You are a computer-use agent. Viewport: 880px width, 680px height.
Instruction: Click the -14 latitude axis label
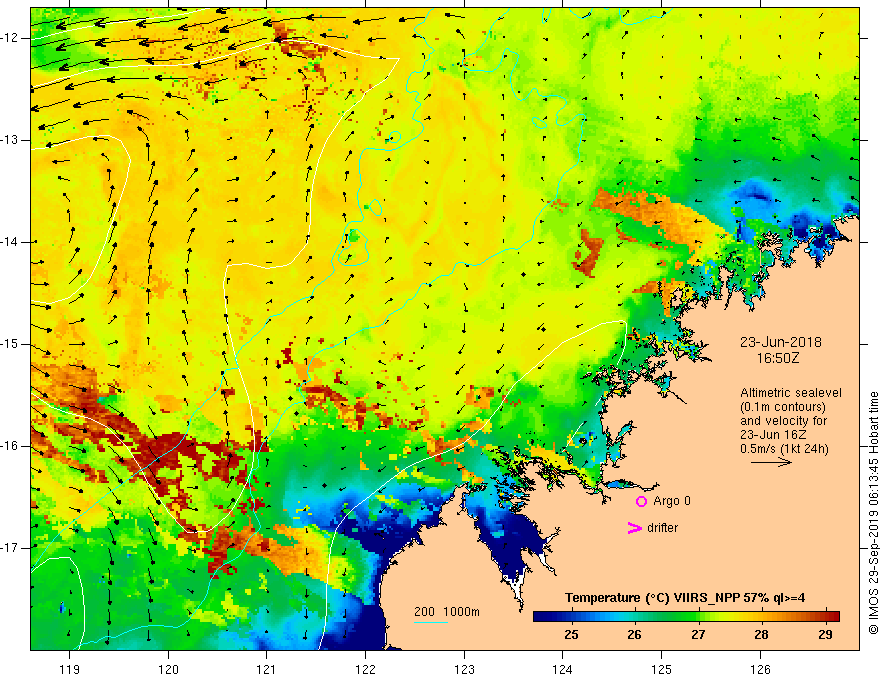tap(11, 242)
